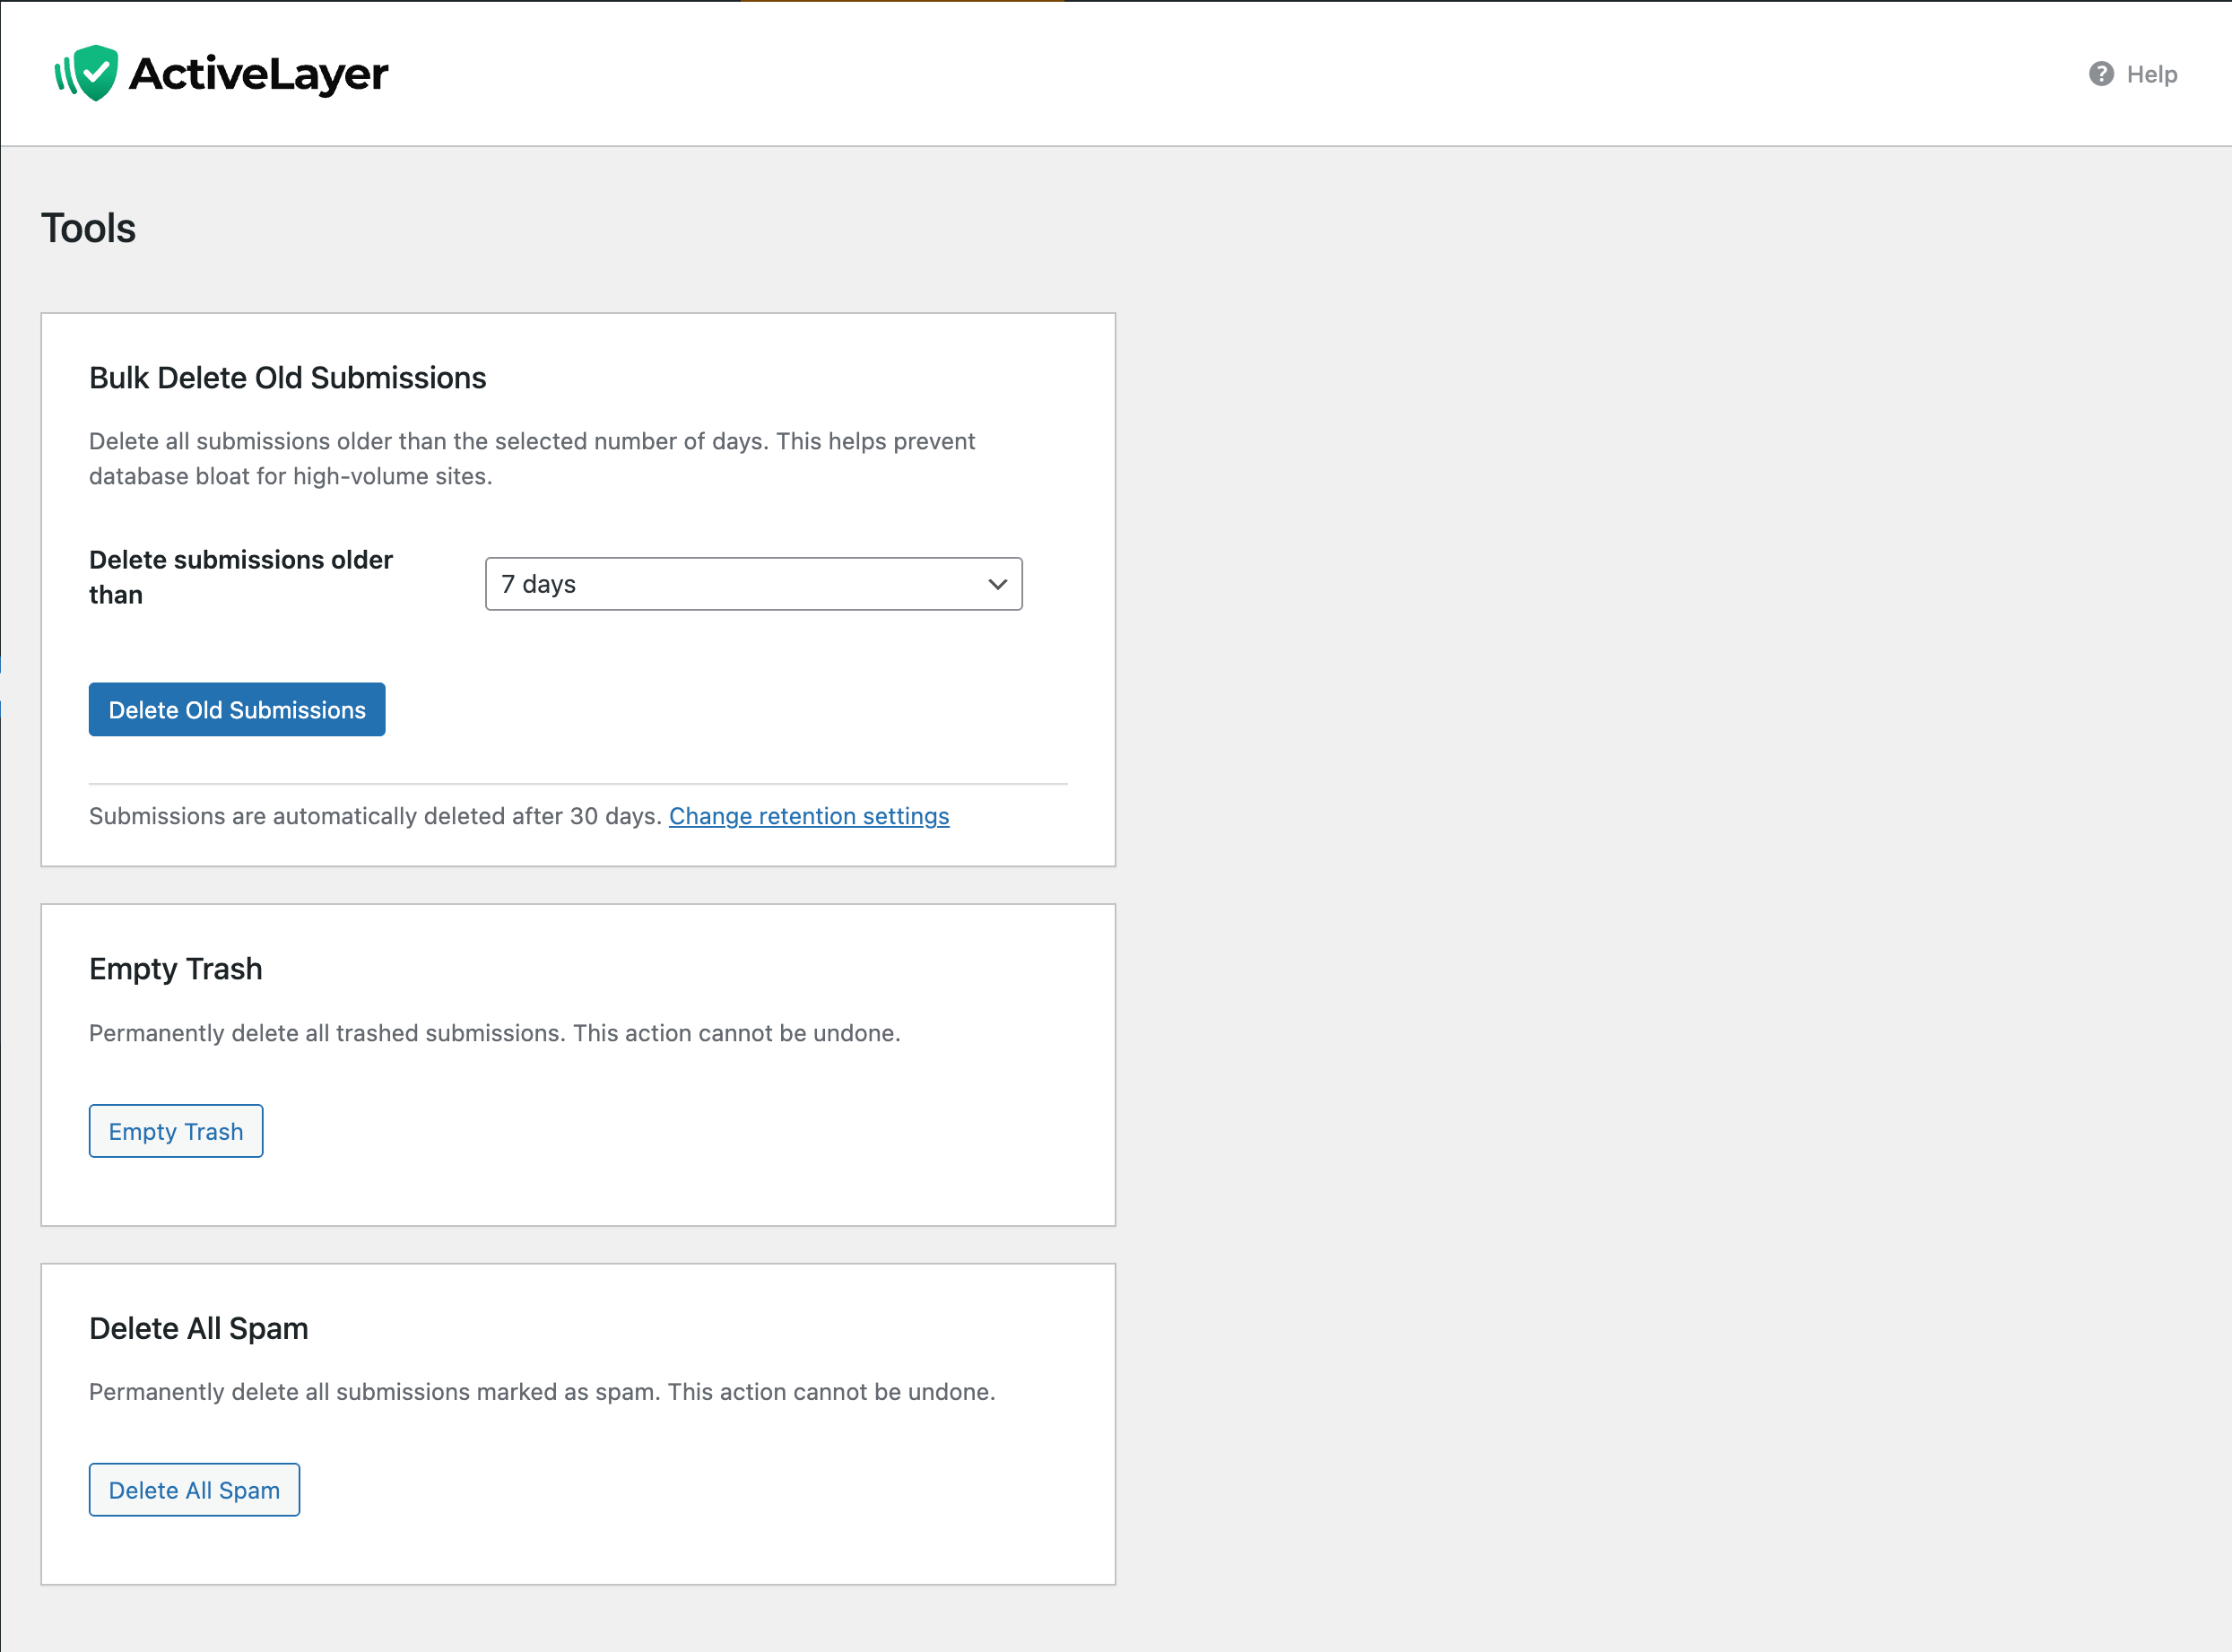Click the Tools page heading
Viewport: 2232px width, 1652px height.
(x=88, y=228)
